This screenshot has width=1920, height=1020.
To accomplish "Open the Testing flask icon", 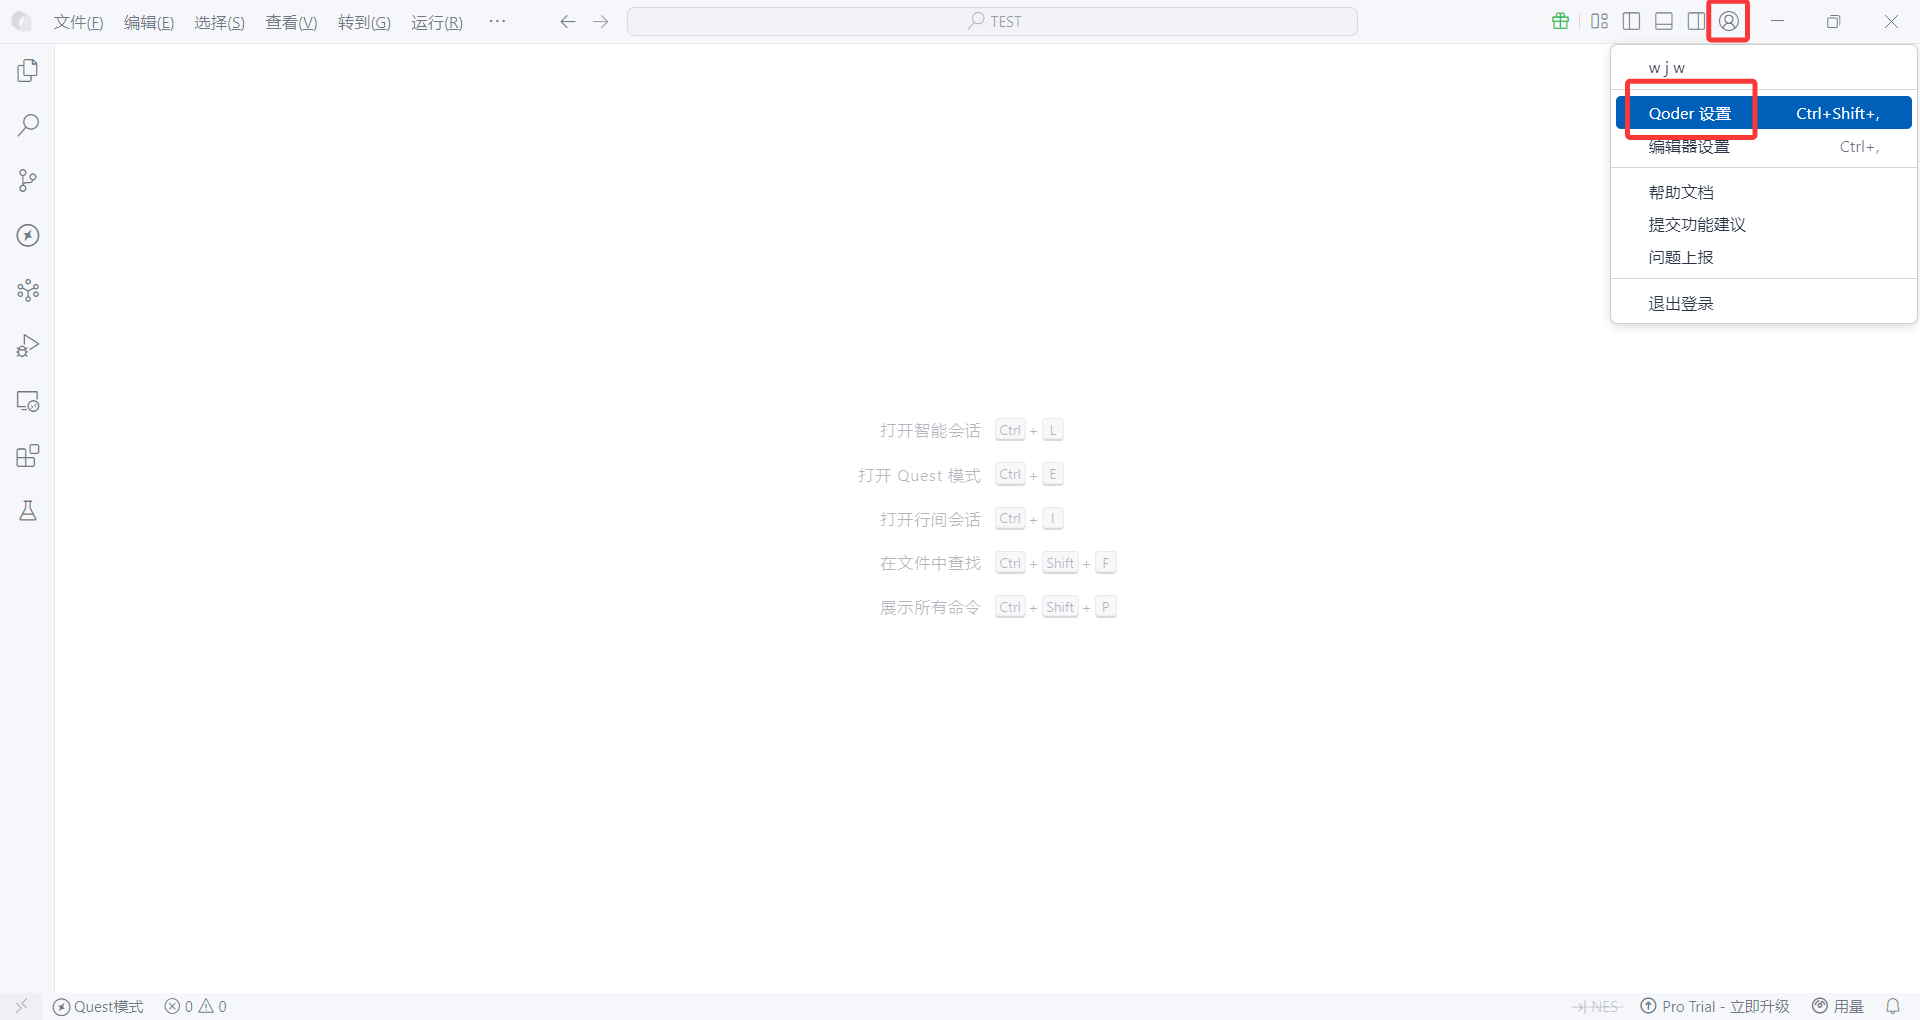I will tap(27, 510).
